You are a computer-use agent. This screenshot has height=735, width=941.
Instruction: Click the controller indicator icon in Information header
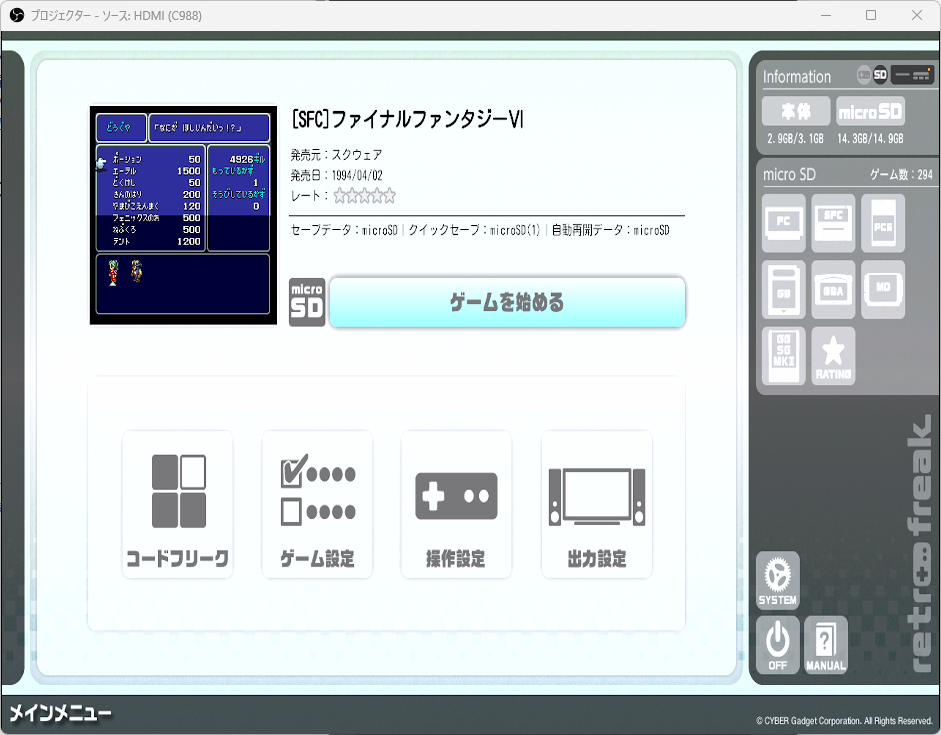tap(864, 74)
